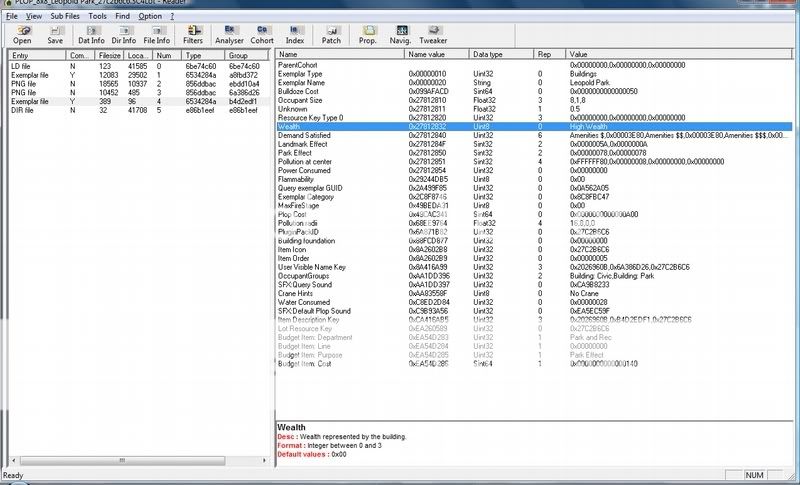Open the Cohort tool
800x485 pixels.
[262, 35]
